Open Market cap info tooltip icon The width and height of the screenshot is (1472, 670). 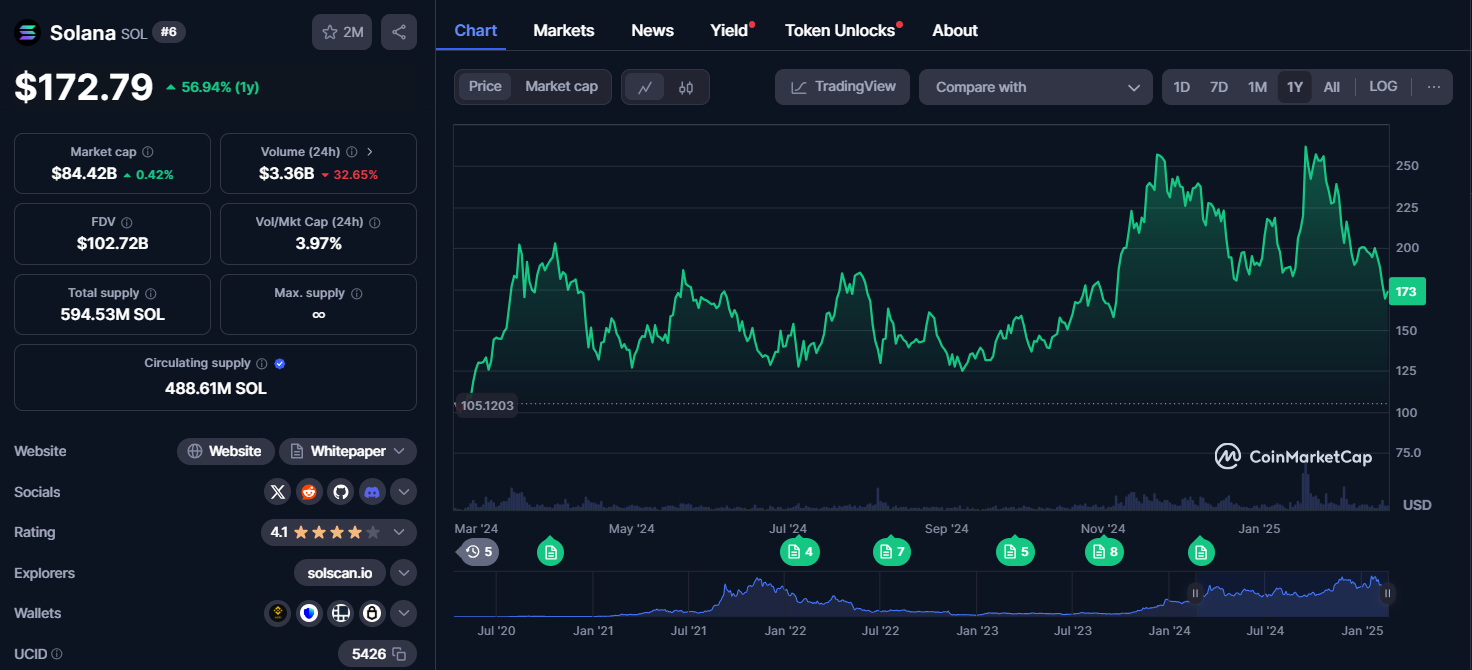click(148, 152)
